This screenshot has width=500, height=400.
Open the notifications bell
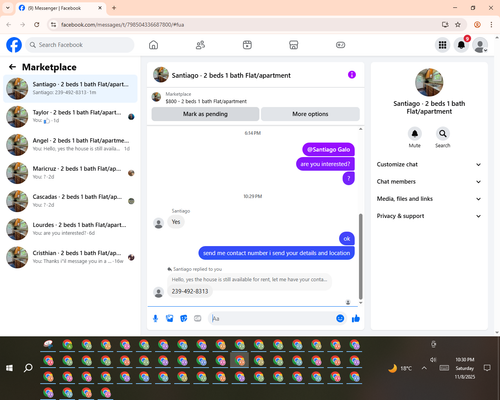(x=461, y=45)
